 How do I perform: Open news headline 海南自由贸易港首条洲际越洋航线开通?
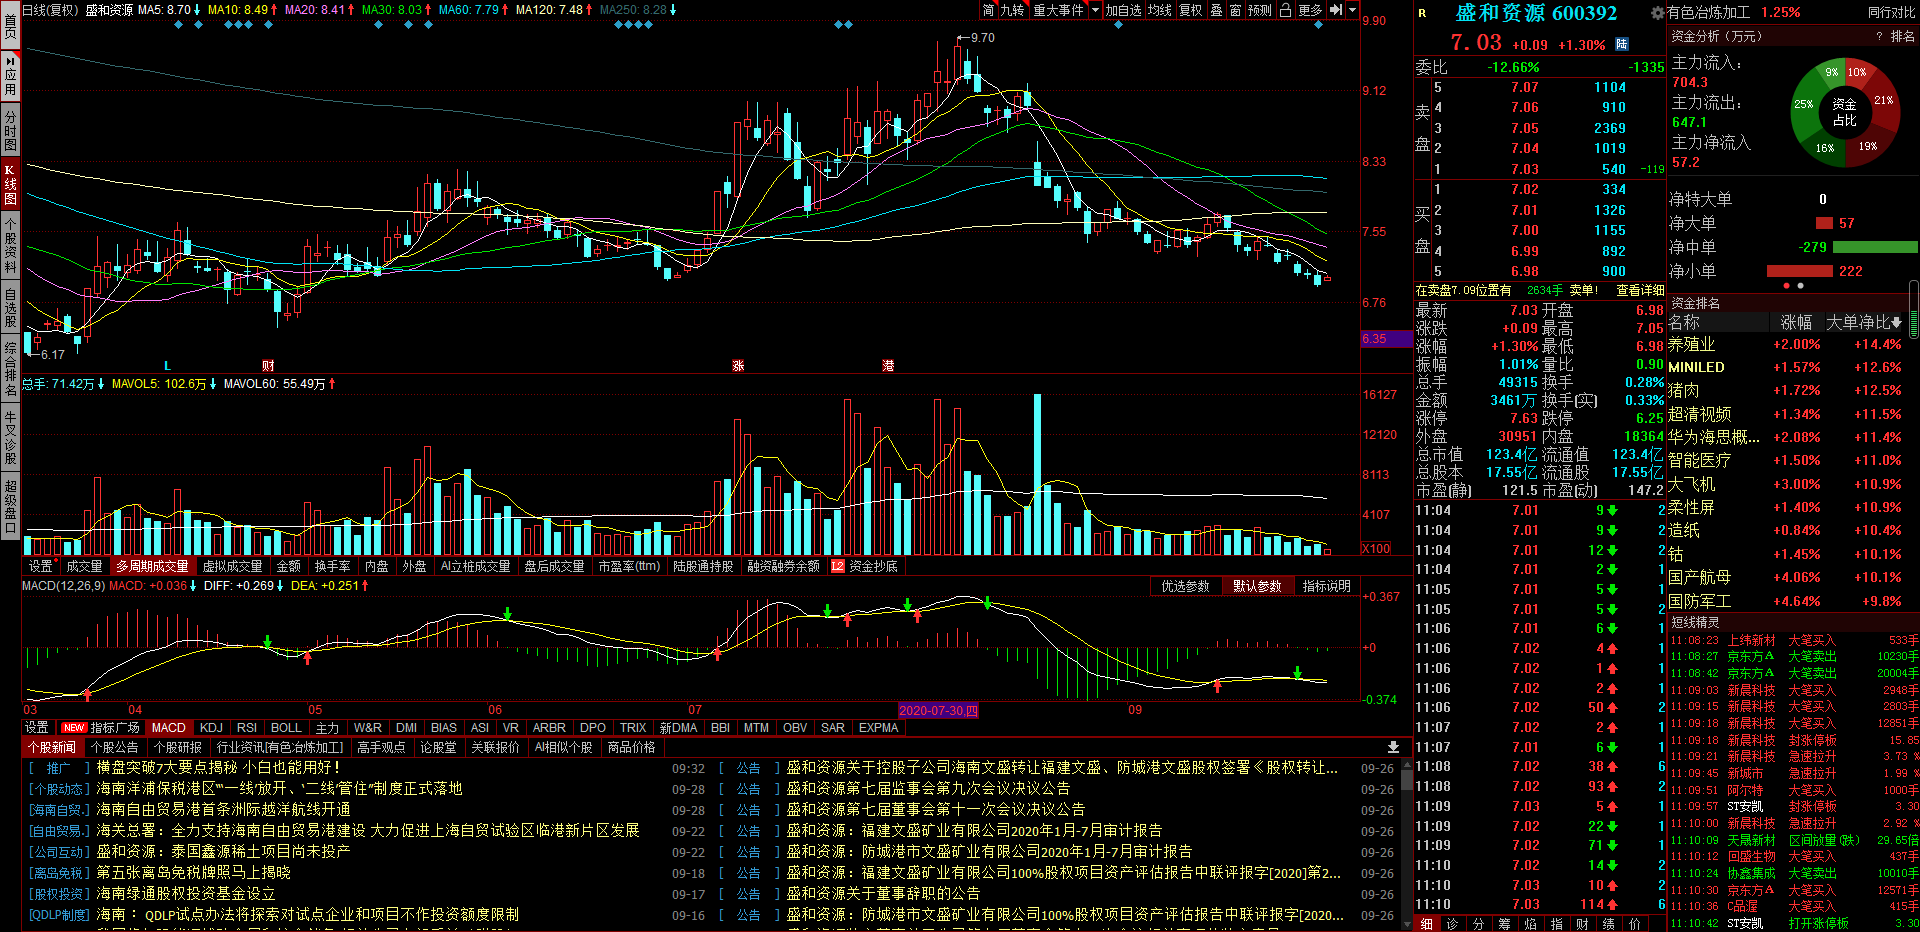click(x=224, y=809)
